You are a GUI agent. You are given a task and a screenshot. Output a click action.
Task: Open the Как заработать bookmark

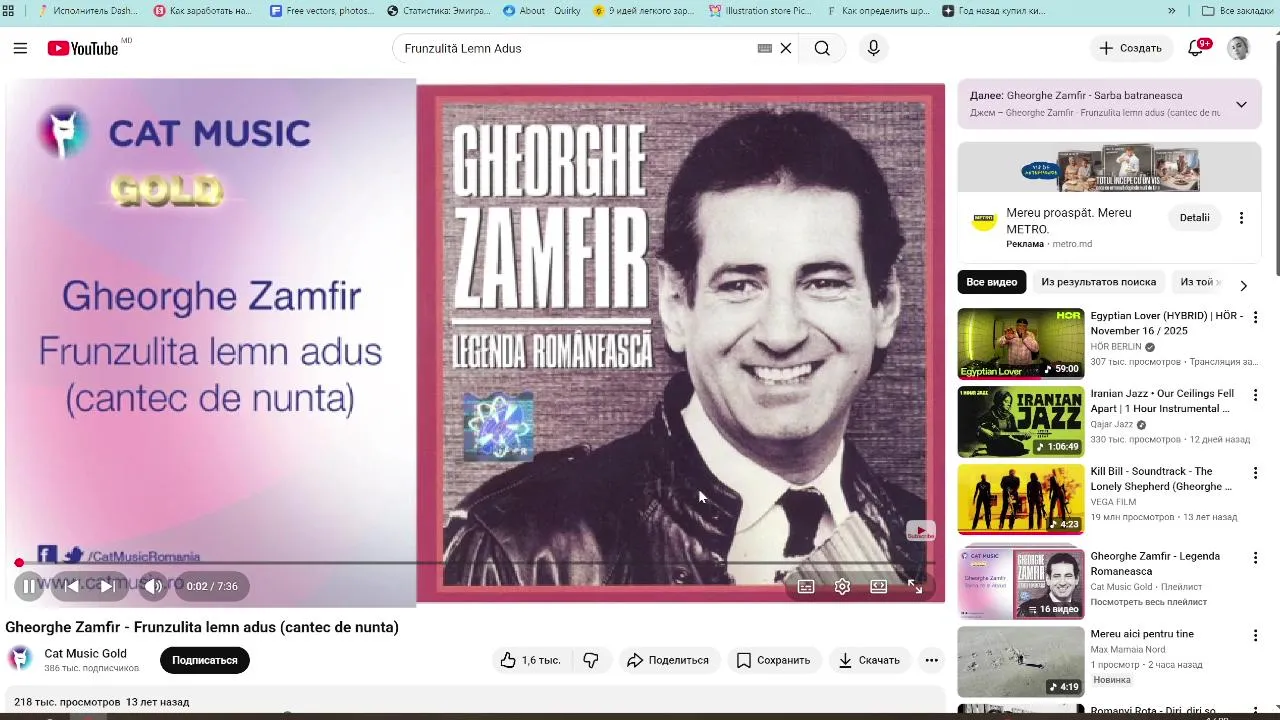tap(203, 11)
